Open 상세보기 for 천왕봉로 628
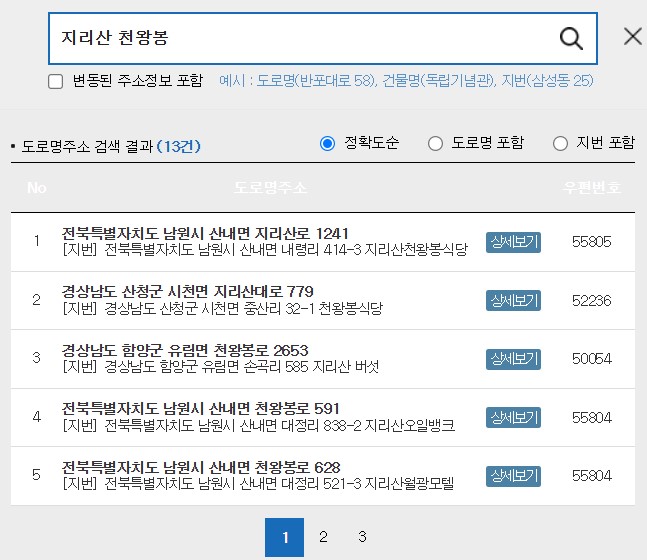This screenshot has width=647, height=560. tap(513, 476)
